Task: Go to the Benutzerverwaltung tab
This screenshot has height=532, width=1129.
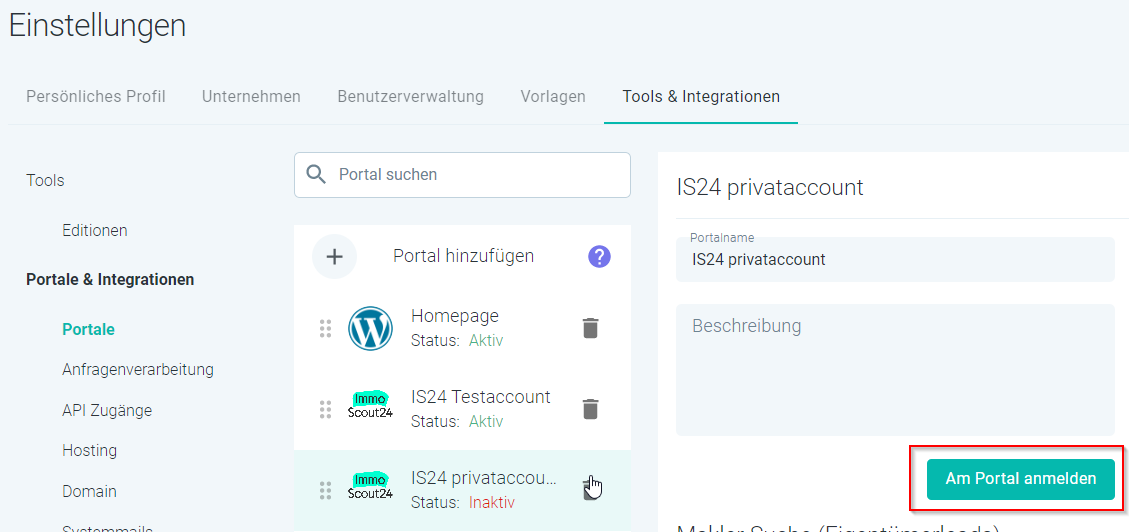Action: coord(410,97)
